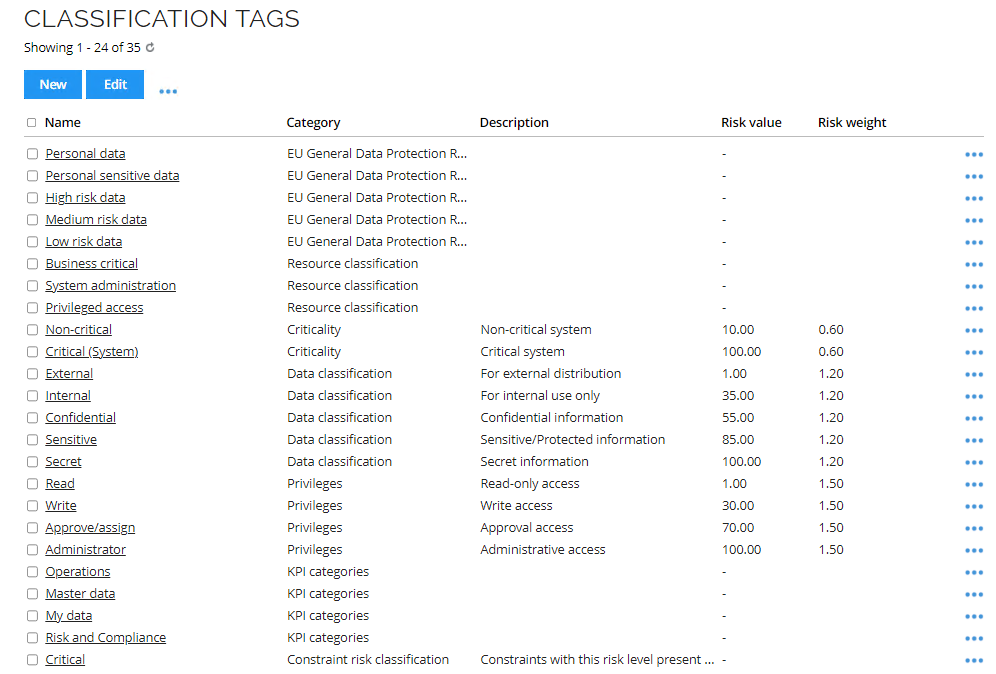Click the Edit button
The image size is (996, 674).
tap(115, 84)
